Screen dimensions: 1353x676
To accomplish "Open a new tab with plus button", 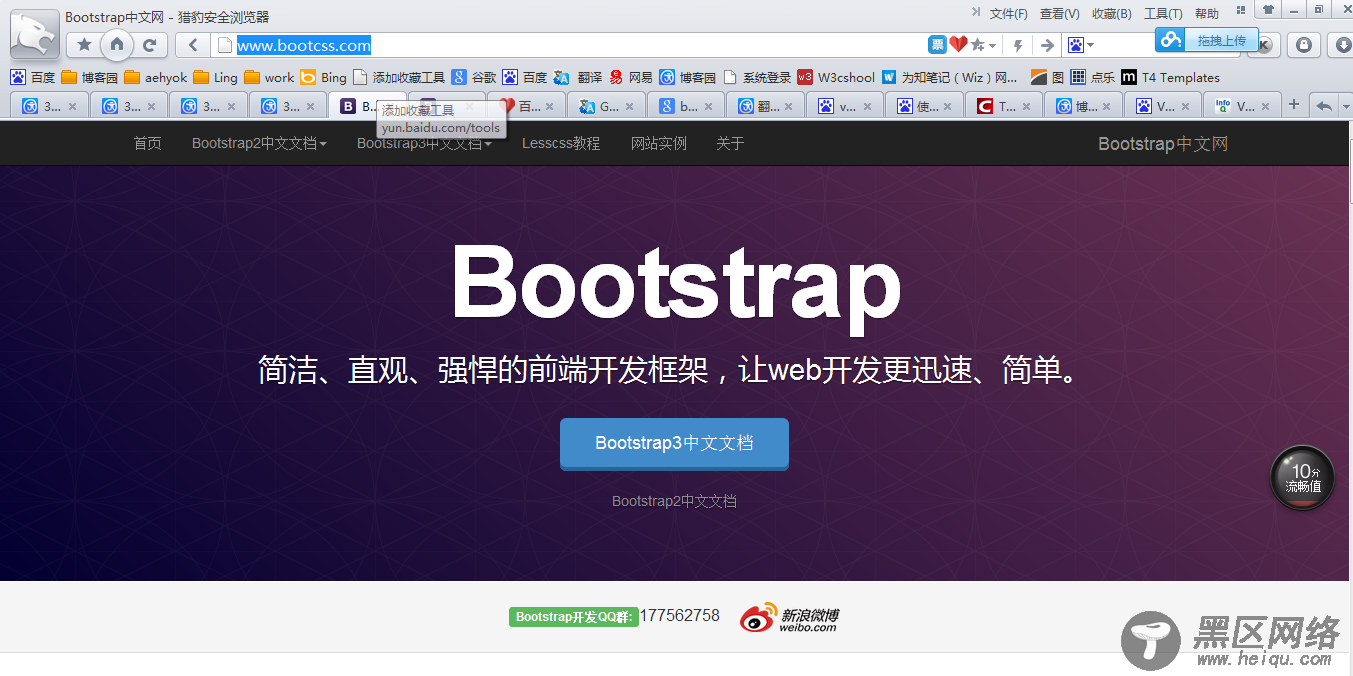I will click(1294, 104).
